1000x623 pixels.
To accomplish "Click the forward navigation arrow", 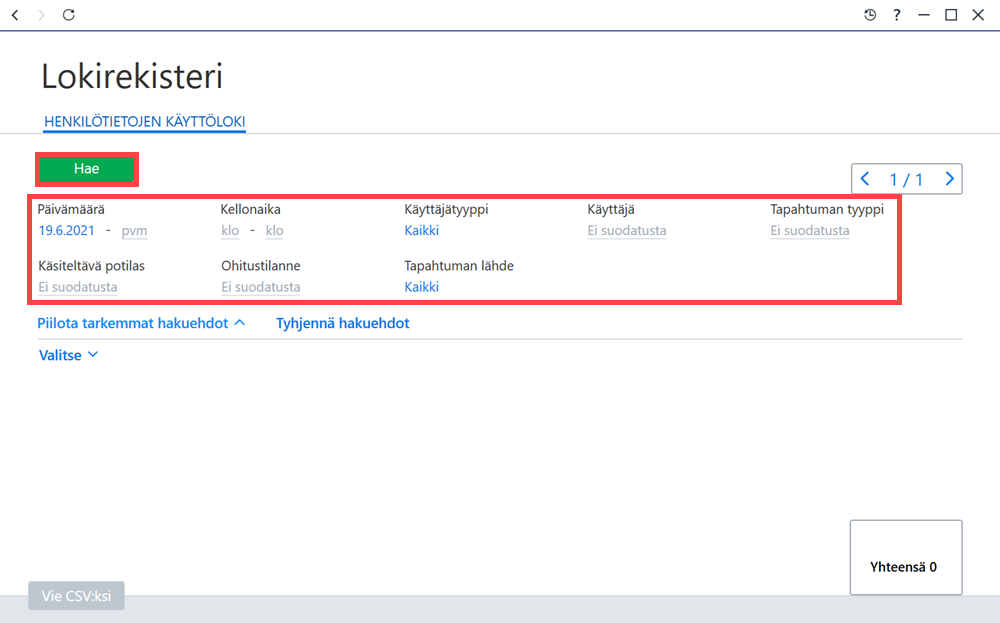I will (x=41, y=15).
